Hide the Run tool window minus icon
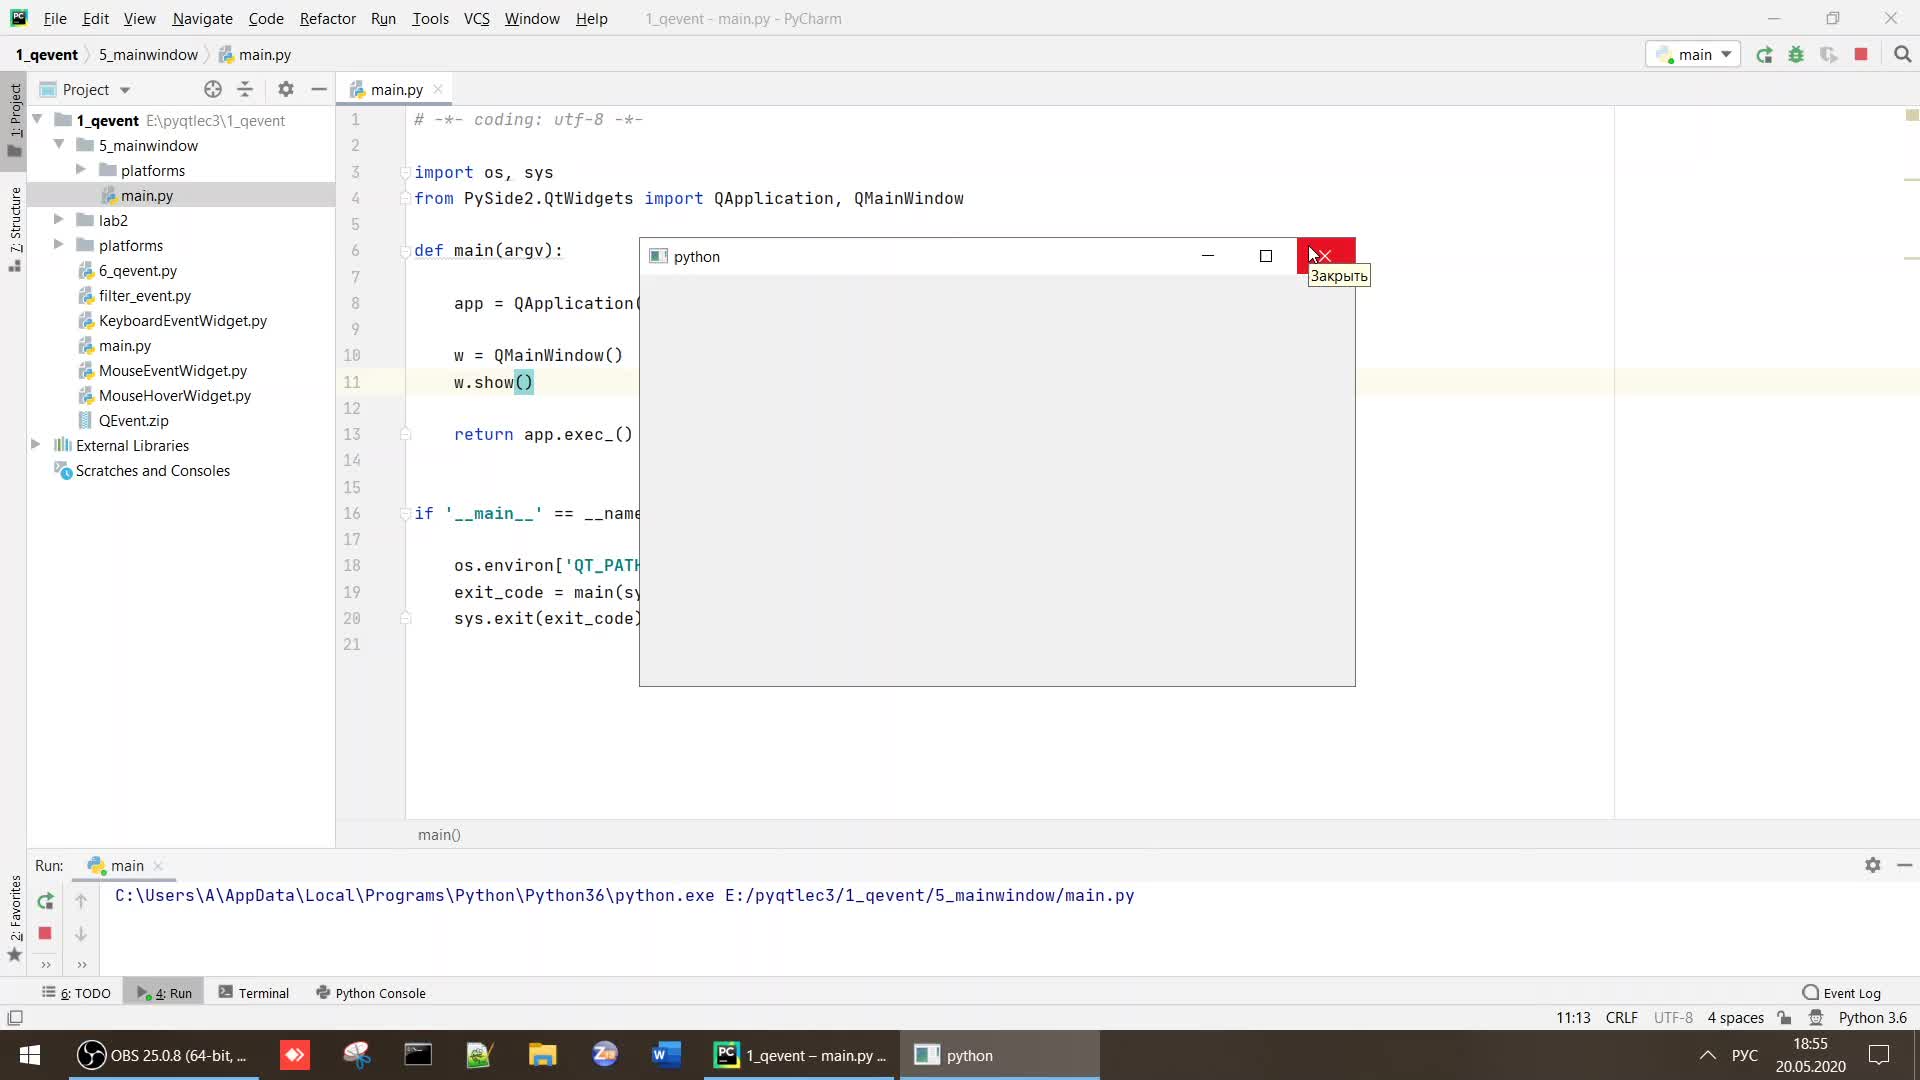Screen dimensions: 1920x1080 point(1905,865)
